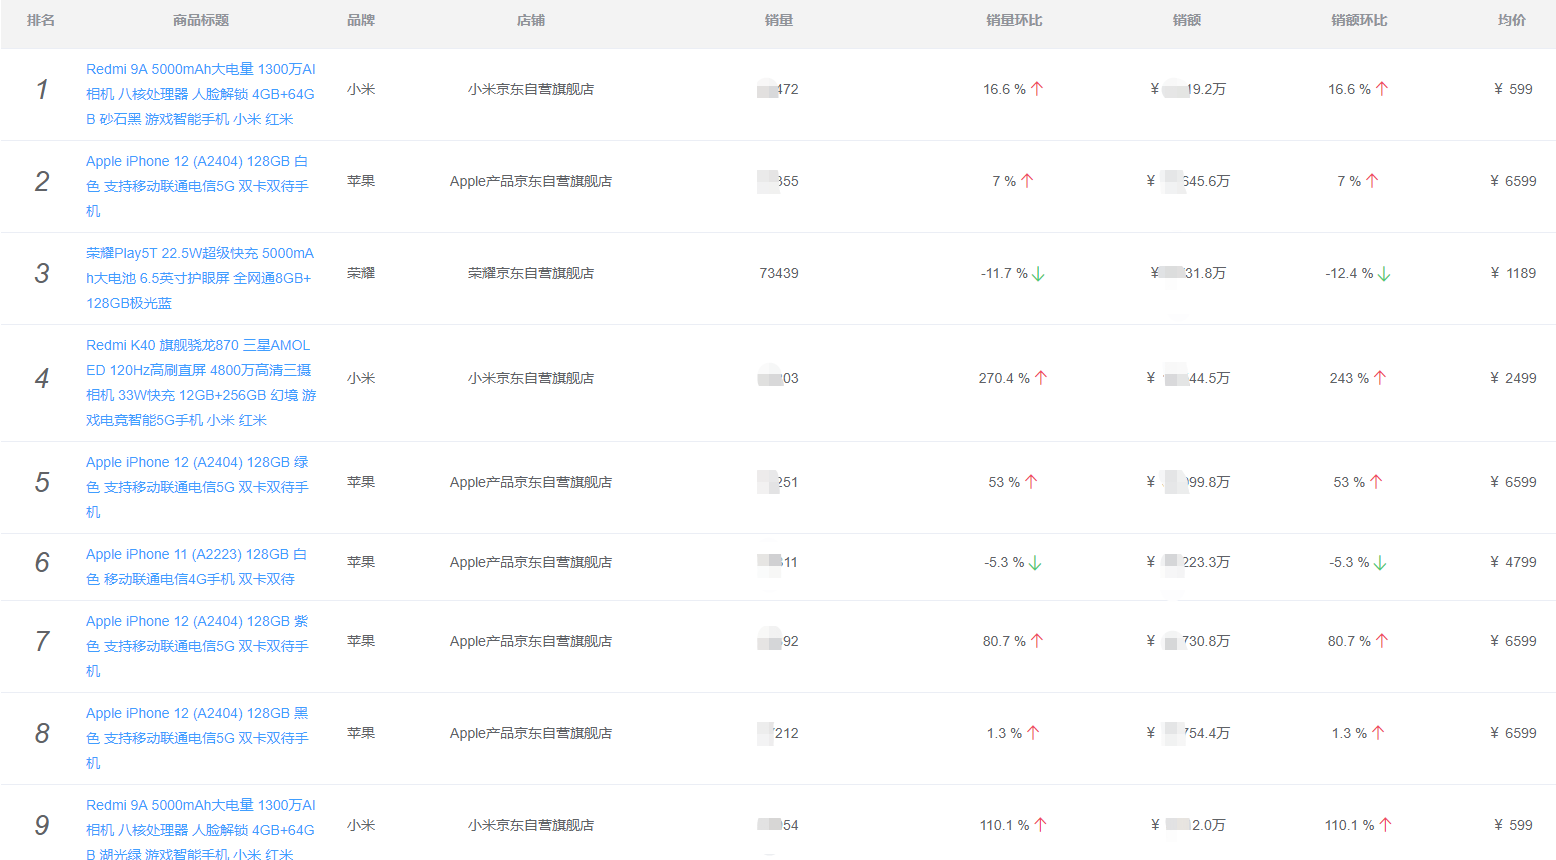Click up arrow in 销量环比 of rank 5
The image size is (1556, 860).
pyautogui.click(x=1031, y=482)
